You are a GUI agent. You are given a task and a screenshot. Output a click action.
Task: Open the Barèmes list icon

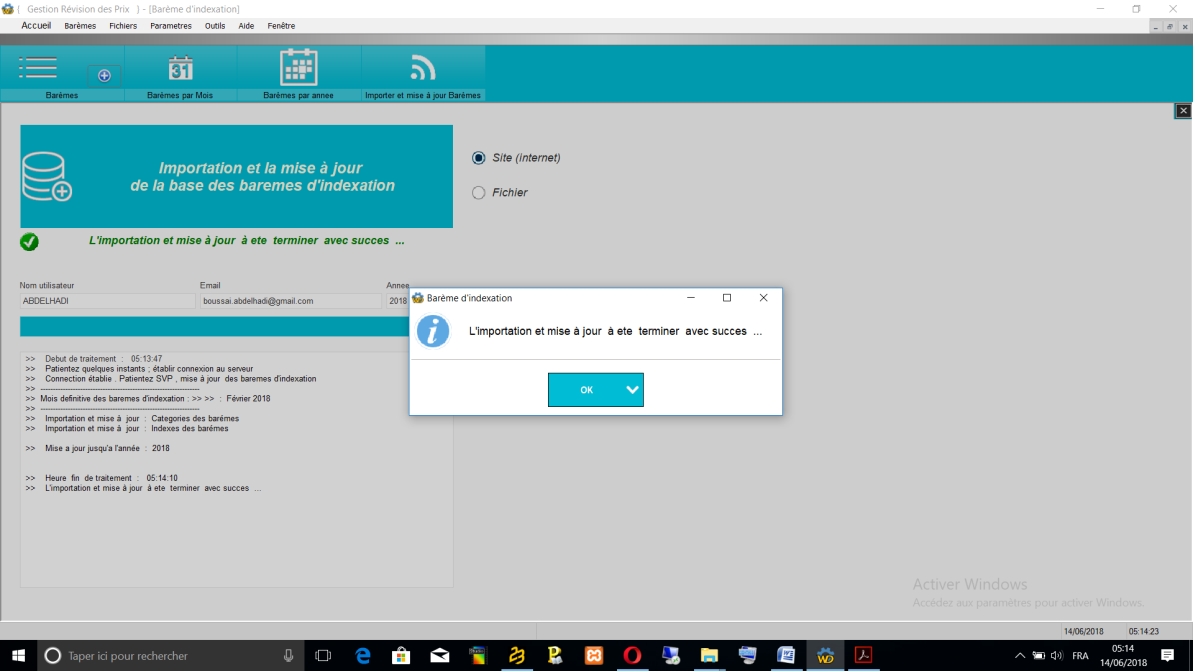pyautogui.click(x=38, y=68)
